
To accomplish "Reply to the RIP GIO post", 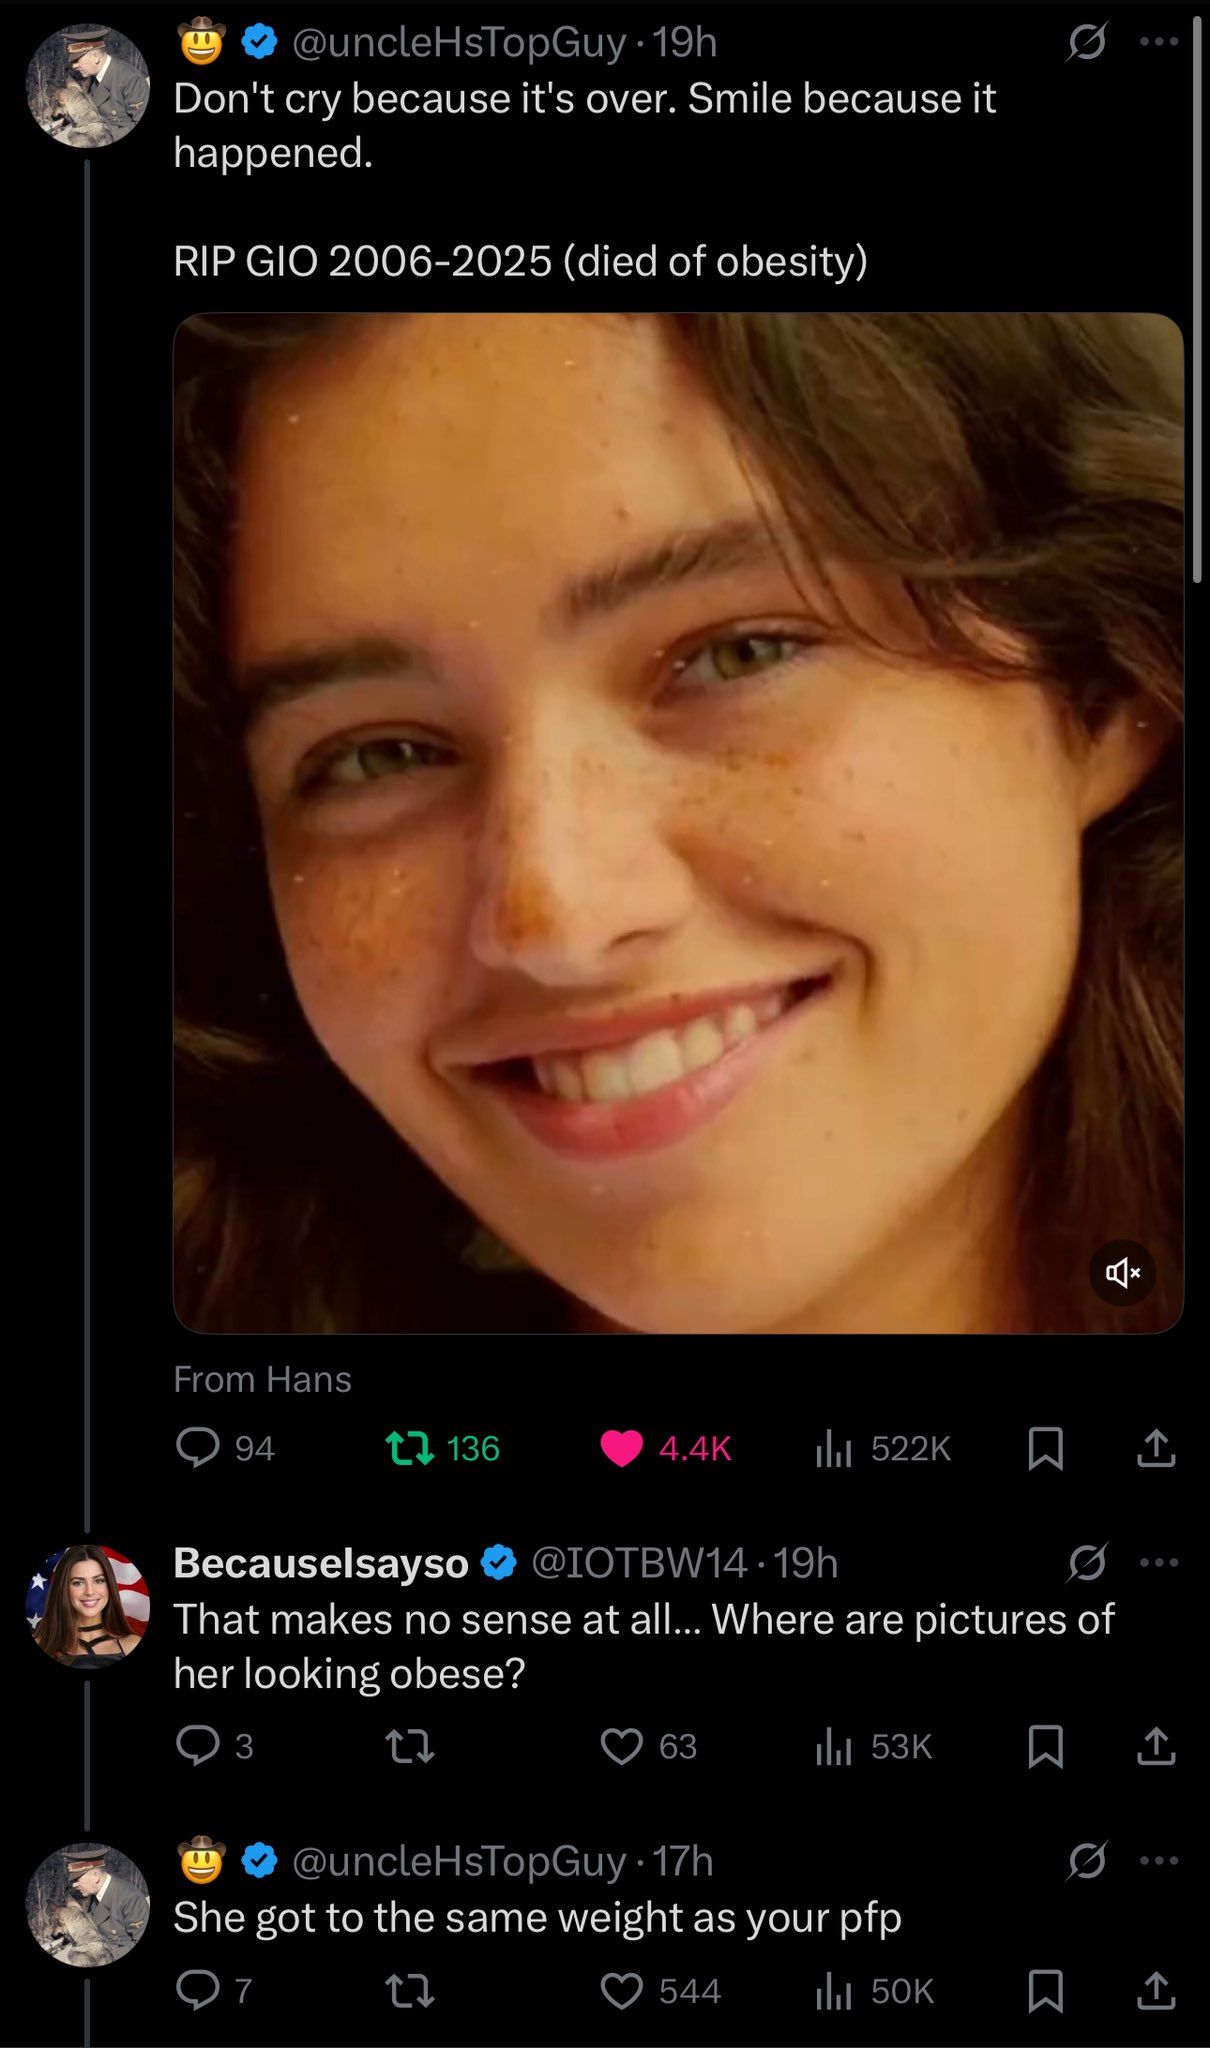I will 198,1447.
